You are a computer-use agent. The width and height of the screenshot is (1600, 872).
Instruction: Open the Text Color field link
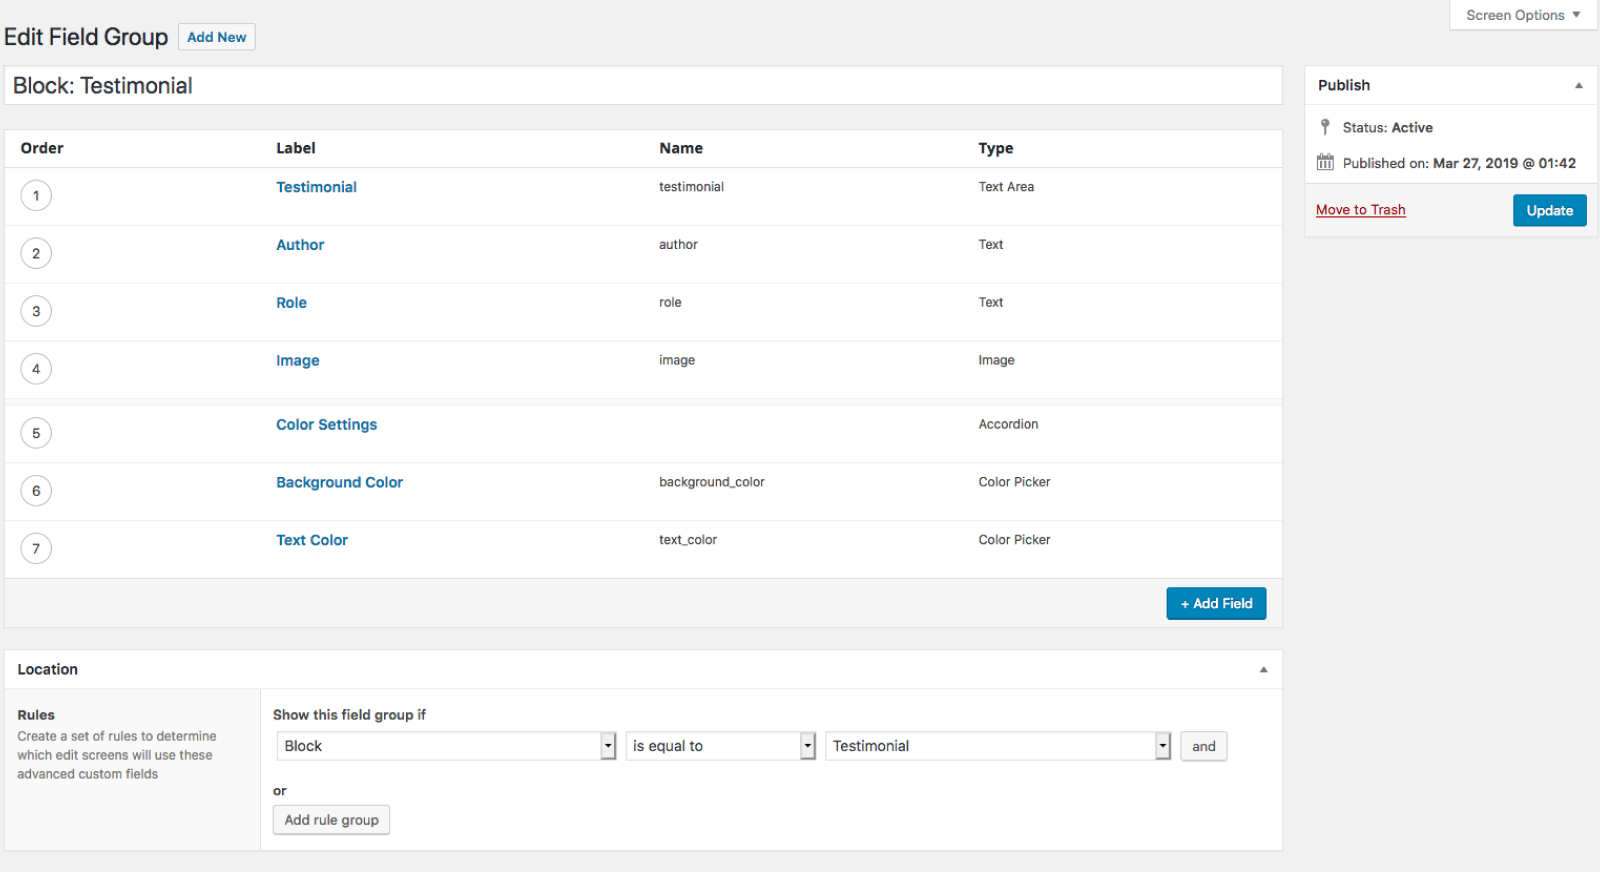[312, 540]
